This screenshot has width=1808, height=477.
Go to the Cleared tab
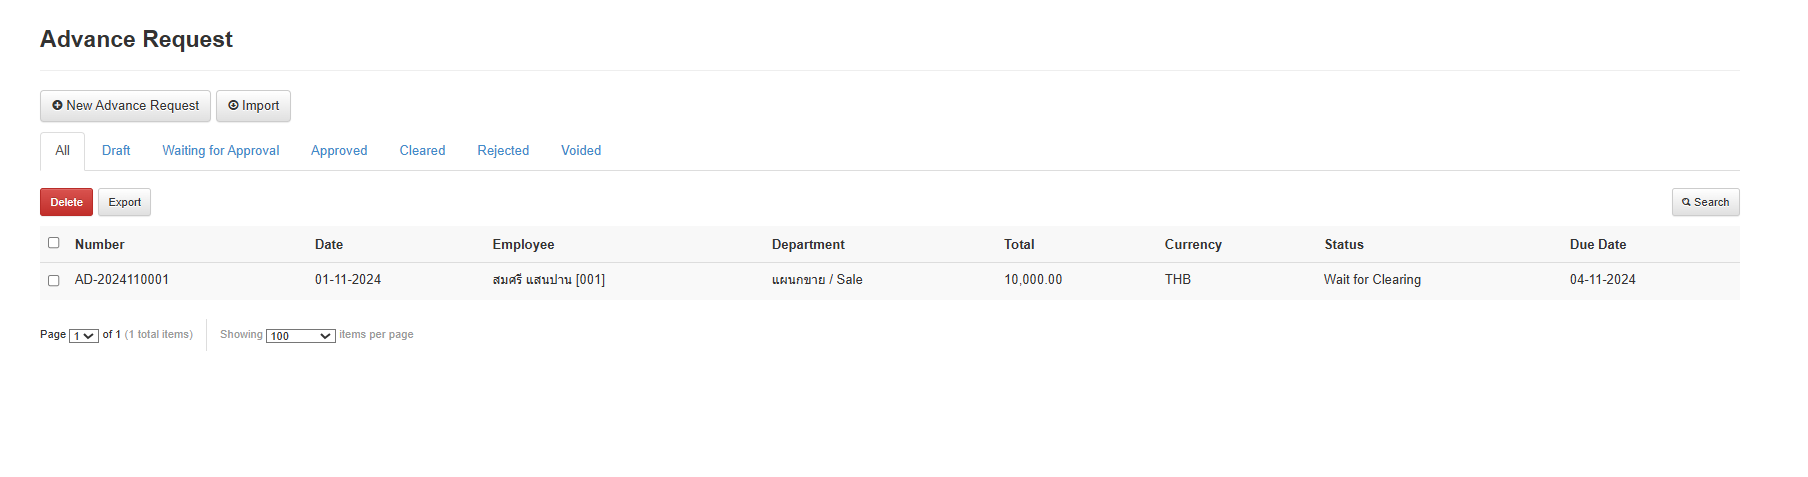(422, 151)
